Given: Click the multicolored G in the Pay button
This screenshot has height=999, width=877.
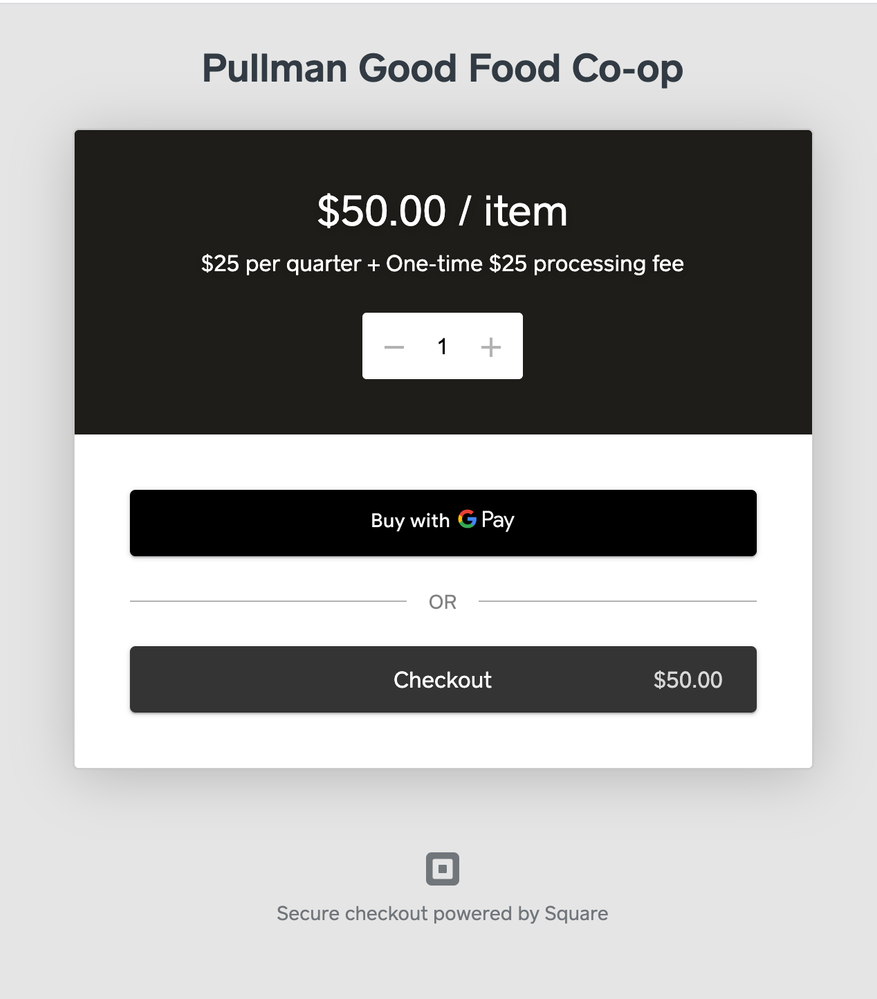Looking at the screenshot, I should point(466,521).
